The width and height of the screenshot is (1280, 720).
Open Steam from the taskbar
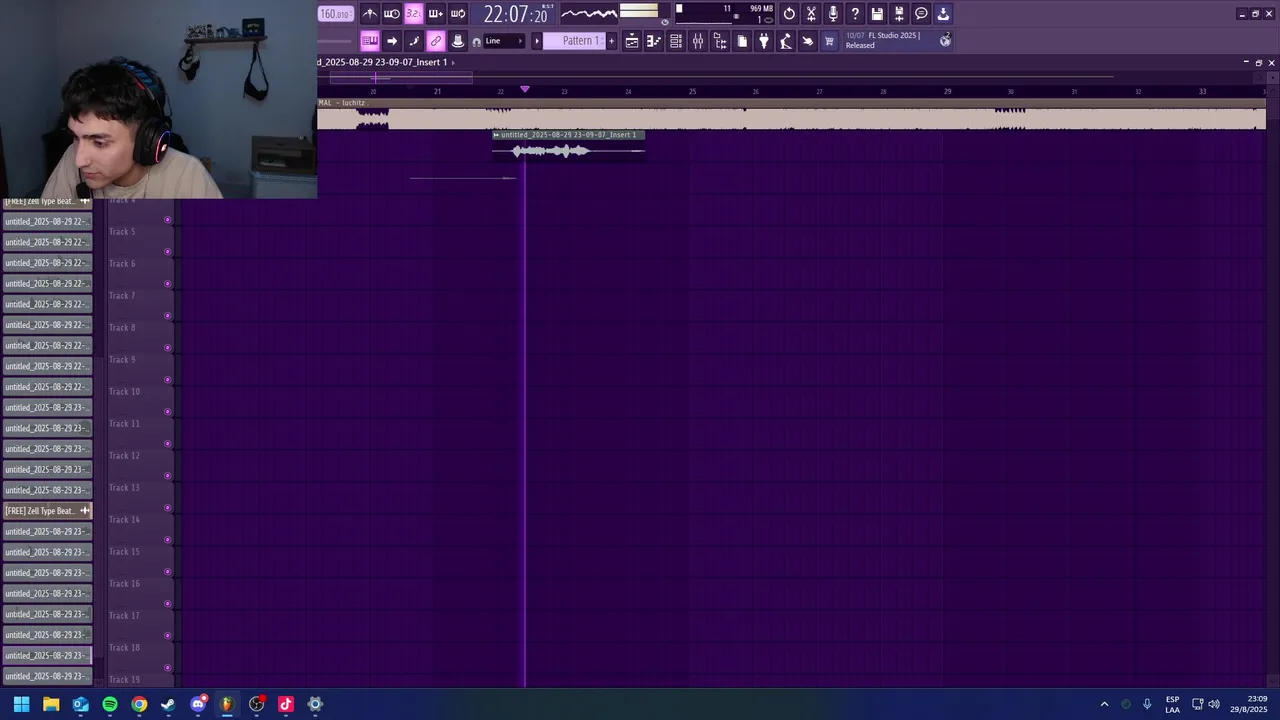coord(168,704)
